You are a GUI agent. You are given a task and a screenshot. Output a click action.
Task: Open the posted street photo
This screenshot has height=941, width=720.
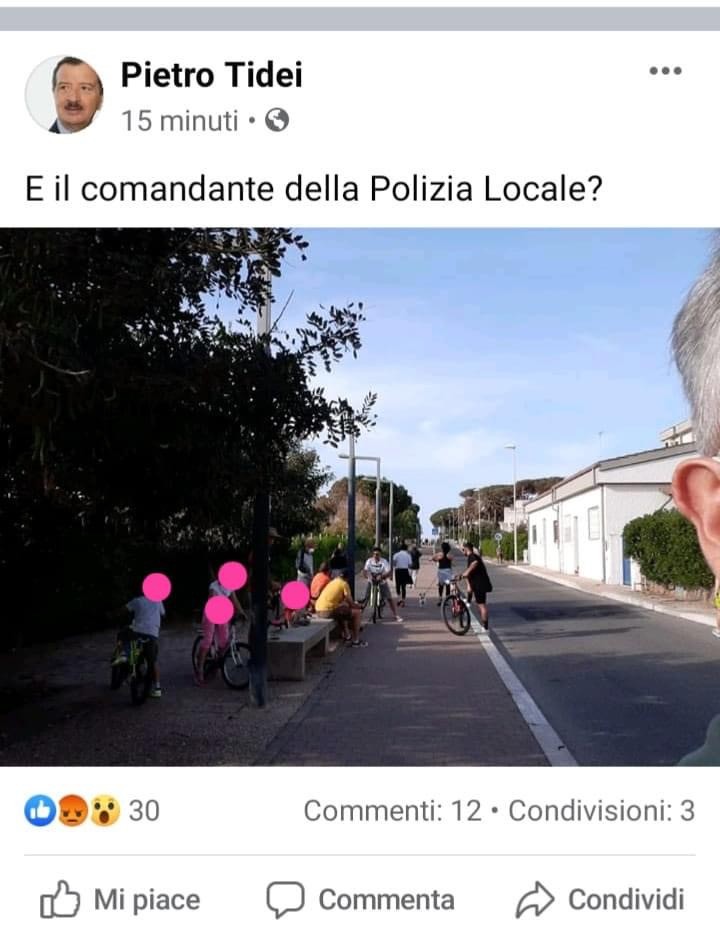click(360, 497)
